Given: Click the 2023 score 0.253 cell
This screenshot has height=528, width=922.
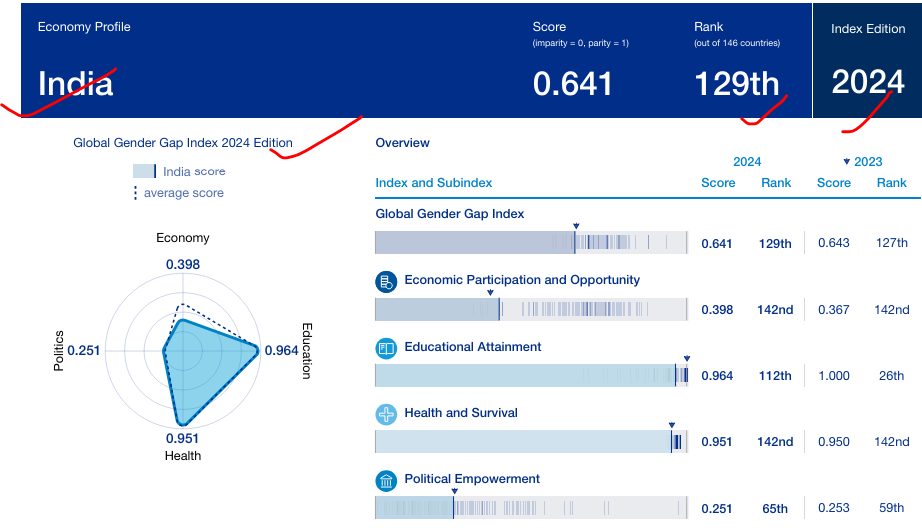Looking at the screenshot, I should pyautogui.click(x=834, y=508).
